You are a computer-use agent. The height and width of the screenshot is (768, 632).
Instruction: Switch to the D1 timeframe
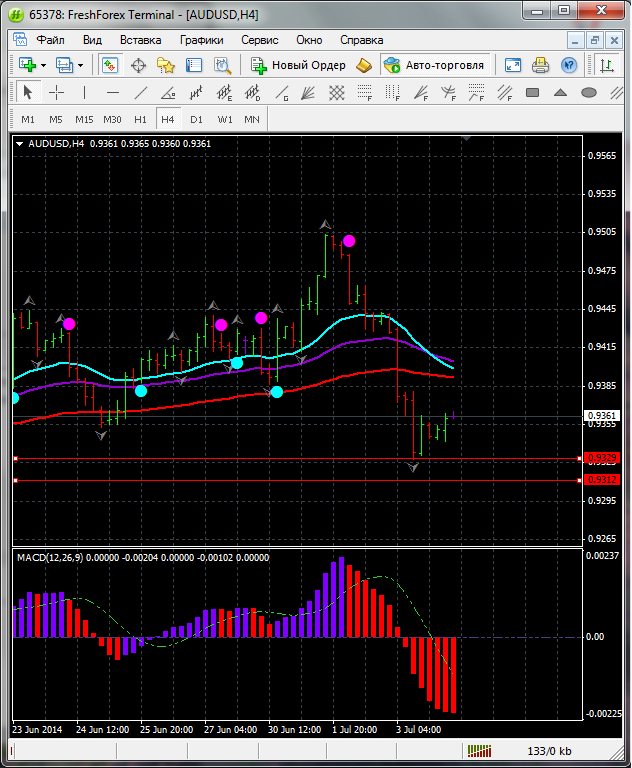196,119
